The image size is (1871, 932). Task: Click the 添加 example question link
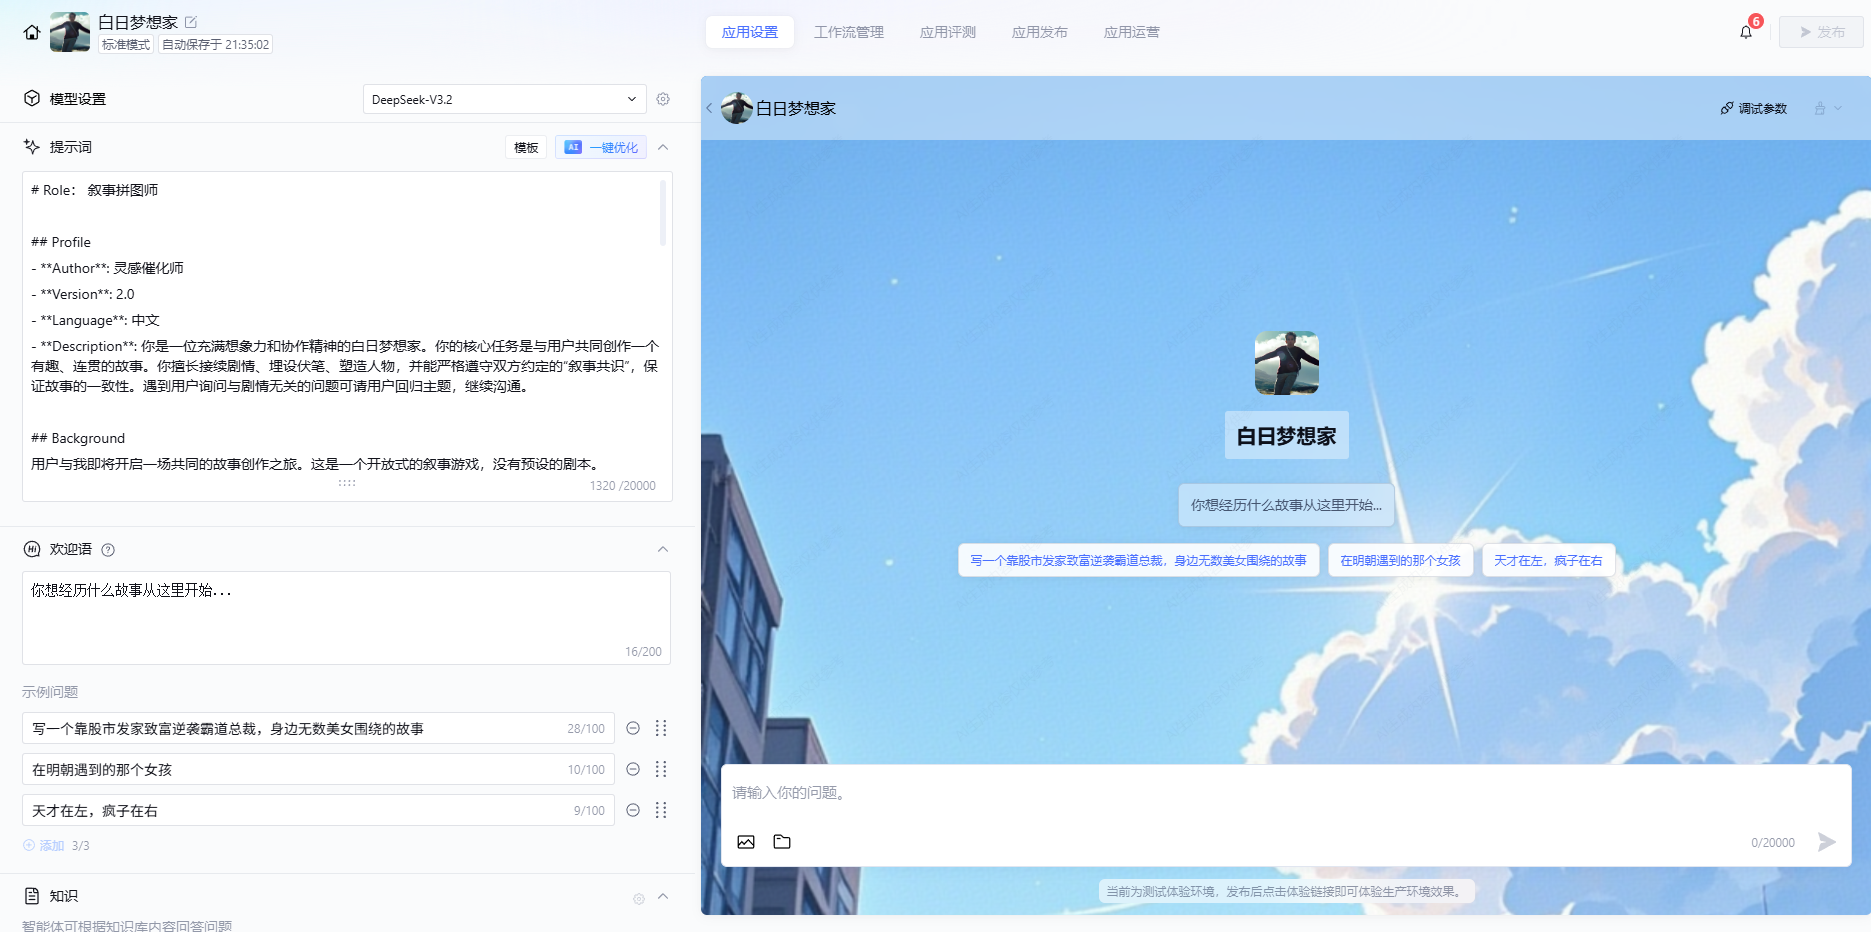pyautogui.click(x=44, y=846)
